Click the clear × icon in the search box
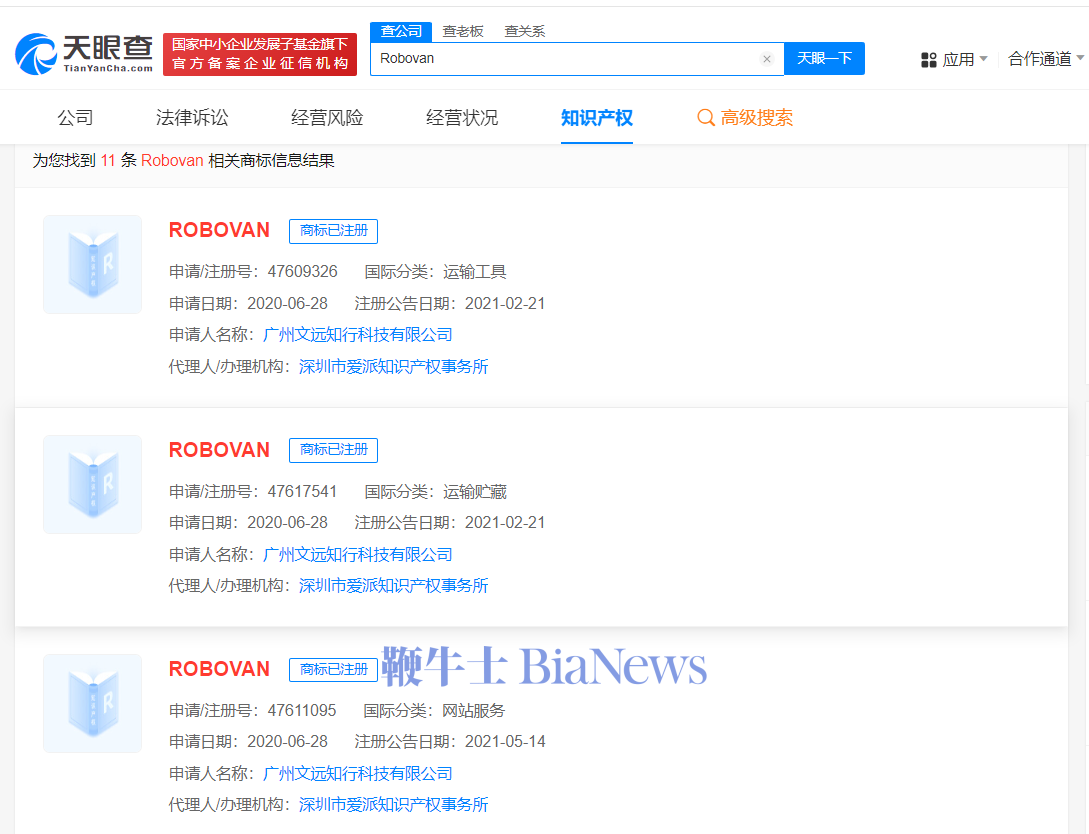The image size is (1089, 834). coord(766,58)
